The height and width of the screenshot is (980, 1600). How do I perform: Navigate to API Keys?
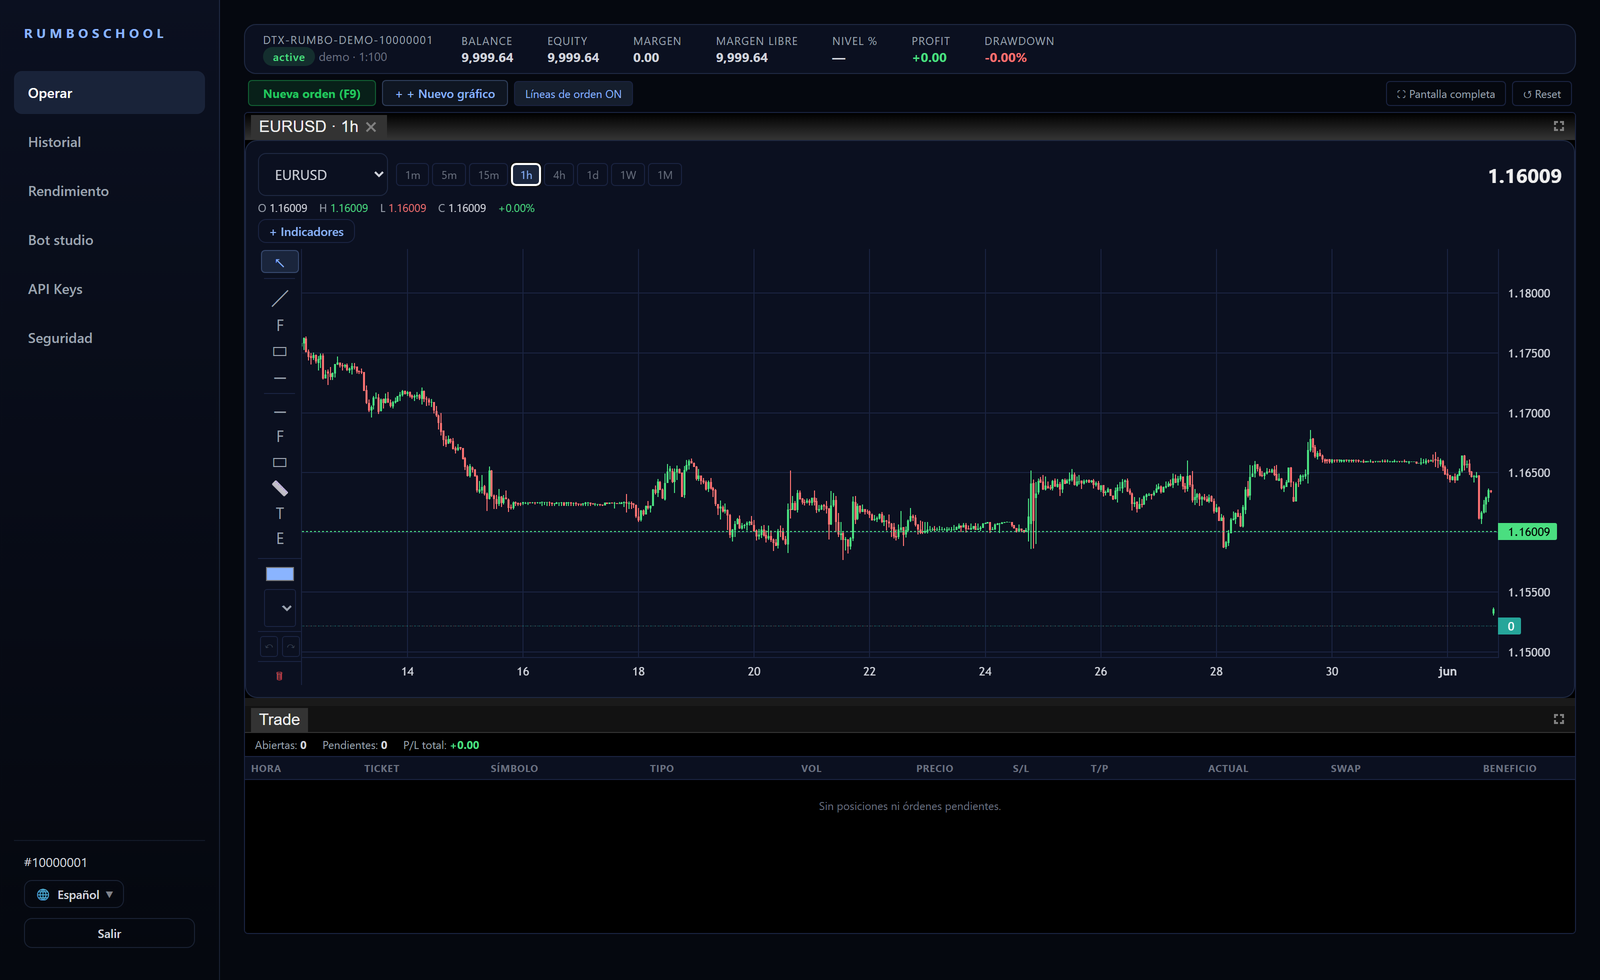coord(110,289)
